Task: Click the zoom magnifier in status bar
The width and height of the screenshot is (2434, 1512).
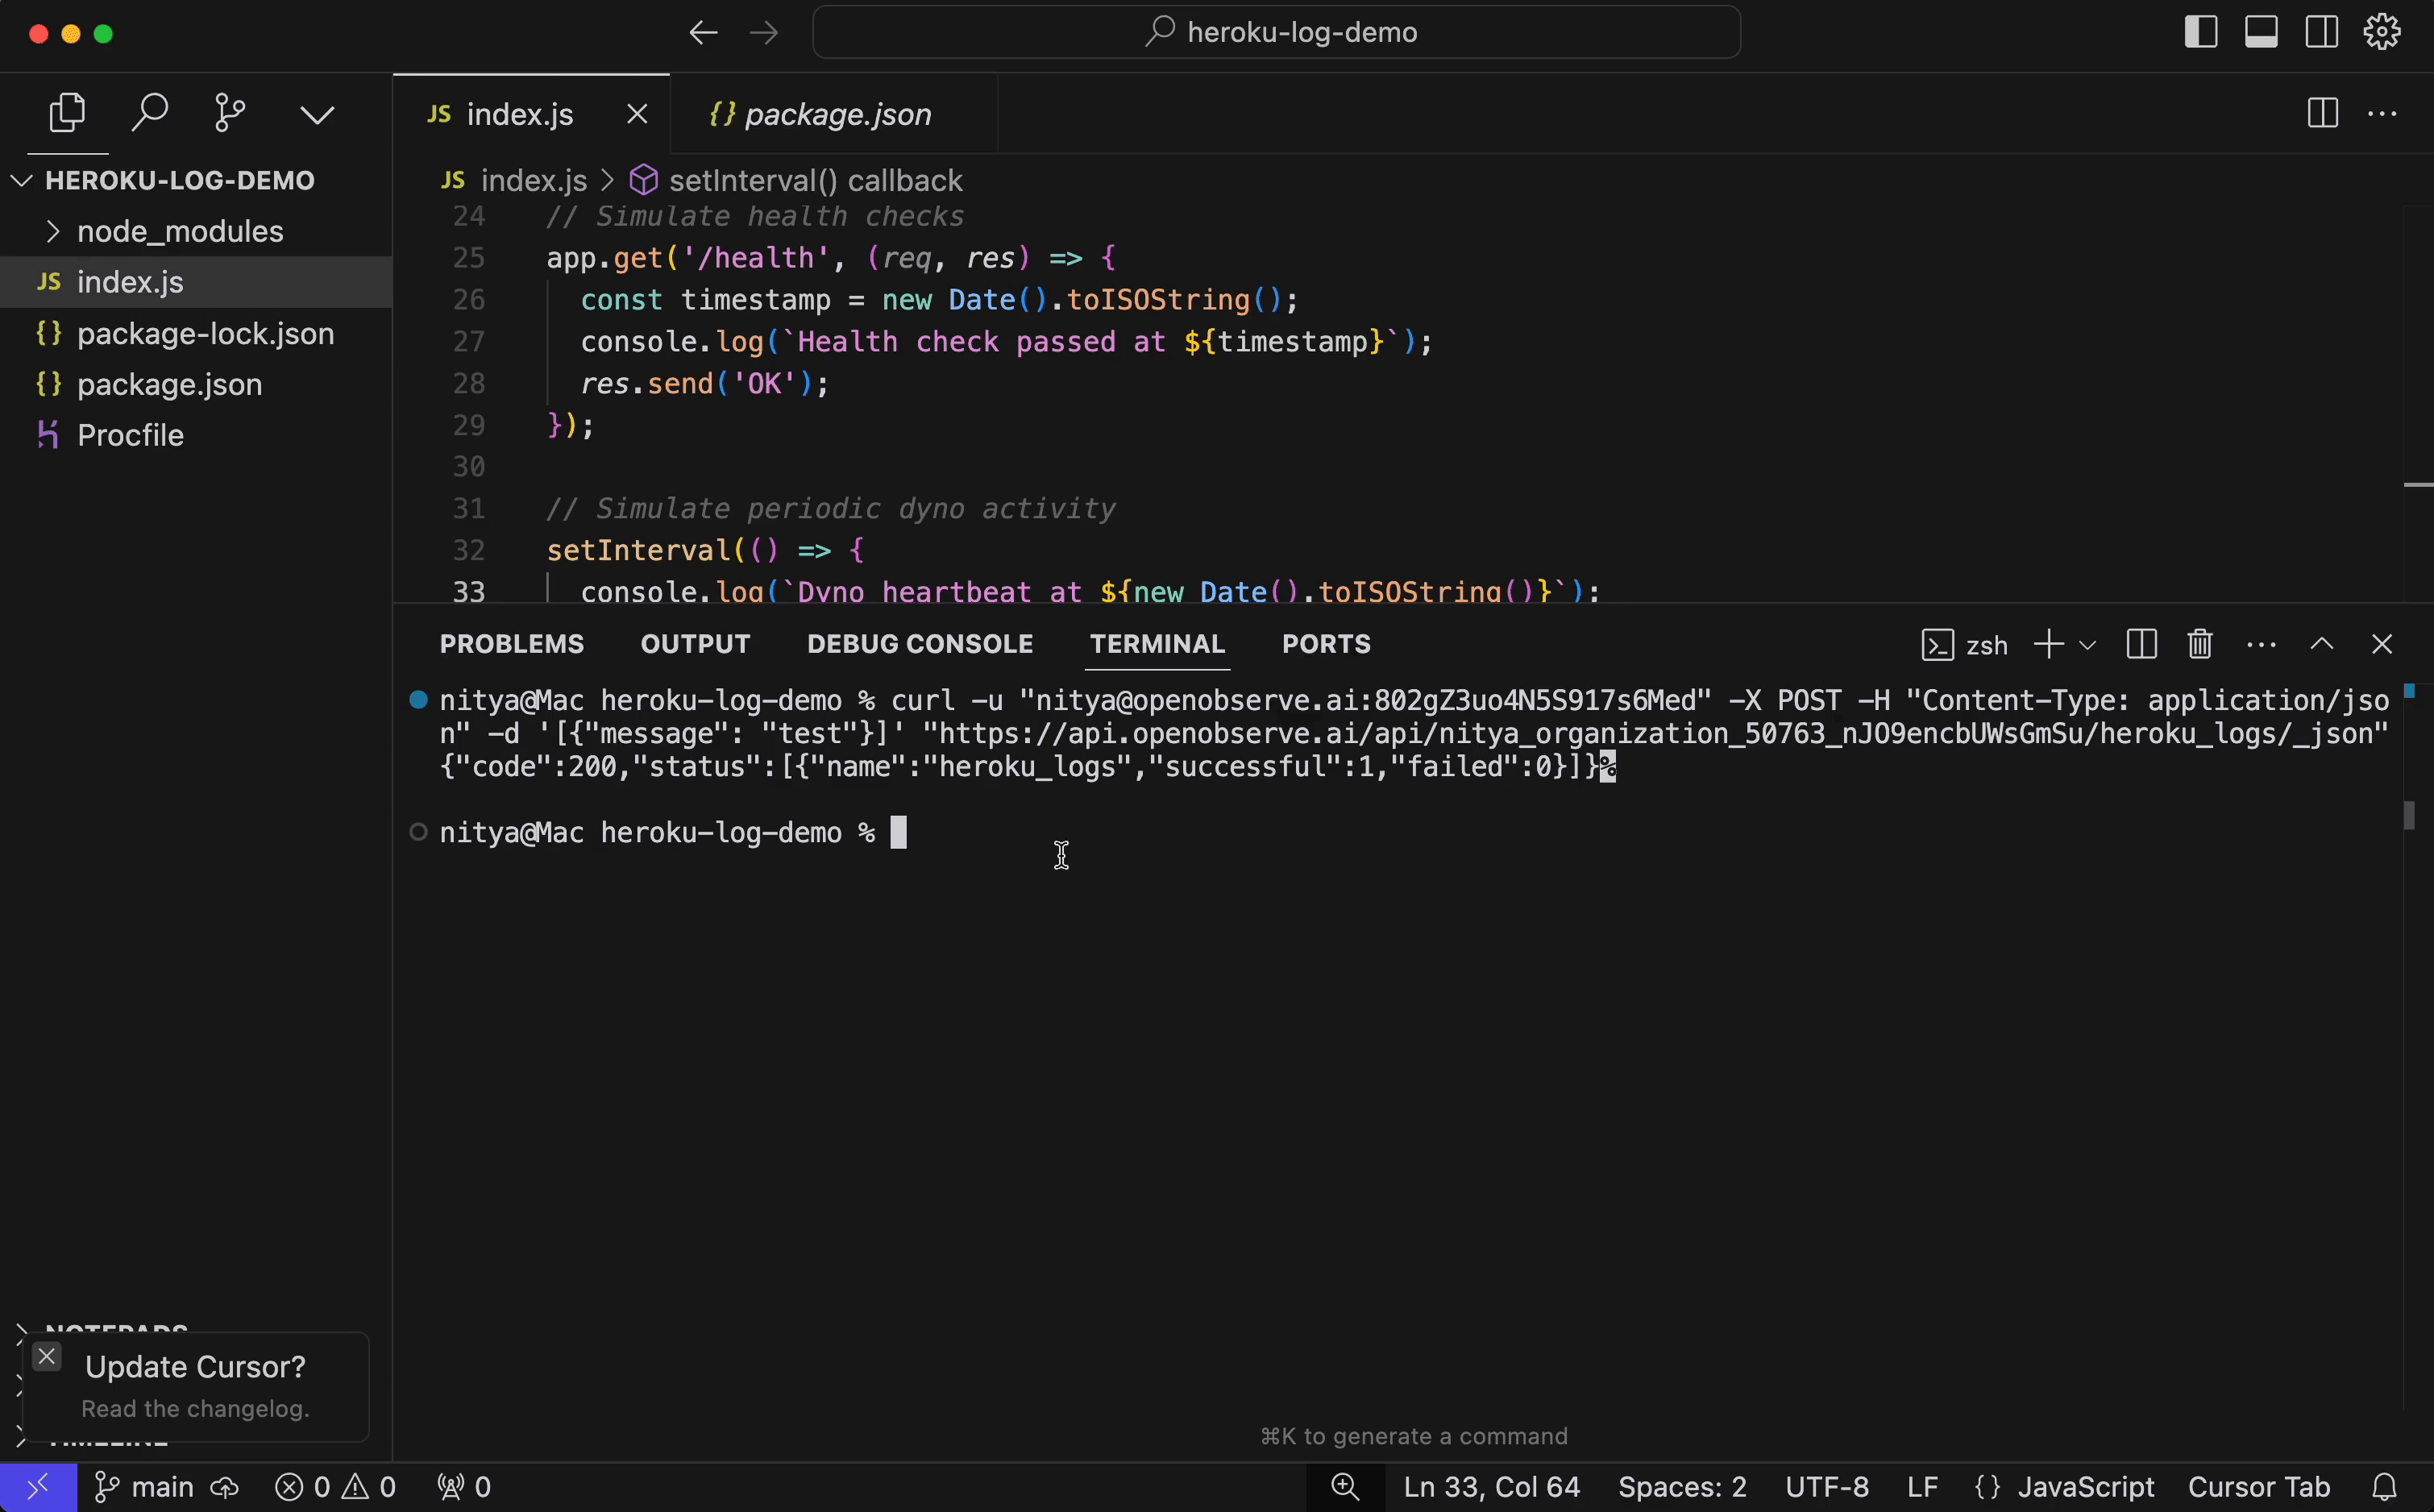Action: click(x=1345, y=1487)
